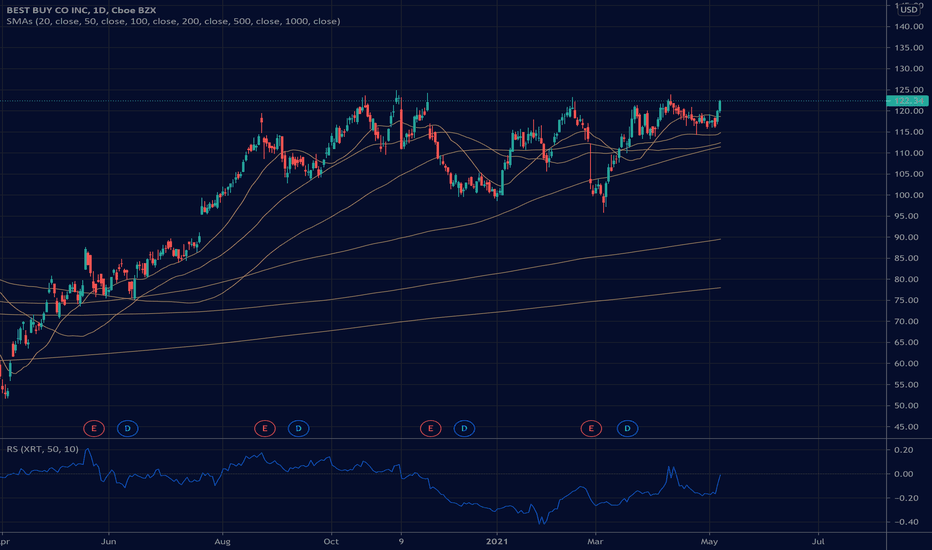932x550 pixels.
Task: Open the earnings marker E after August
Action: pos(265,428)
